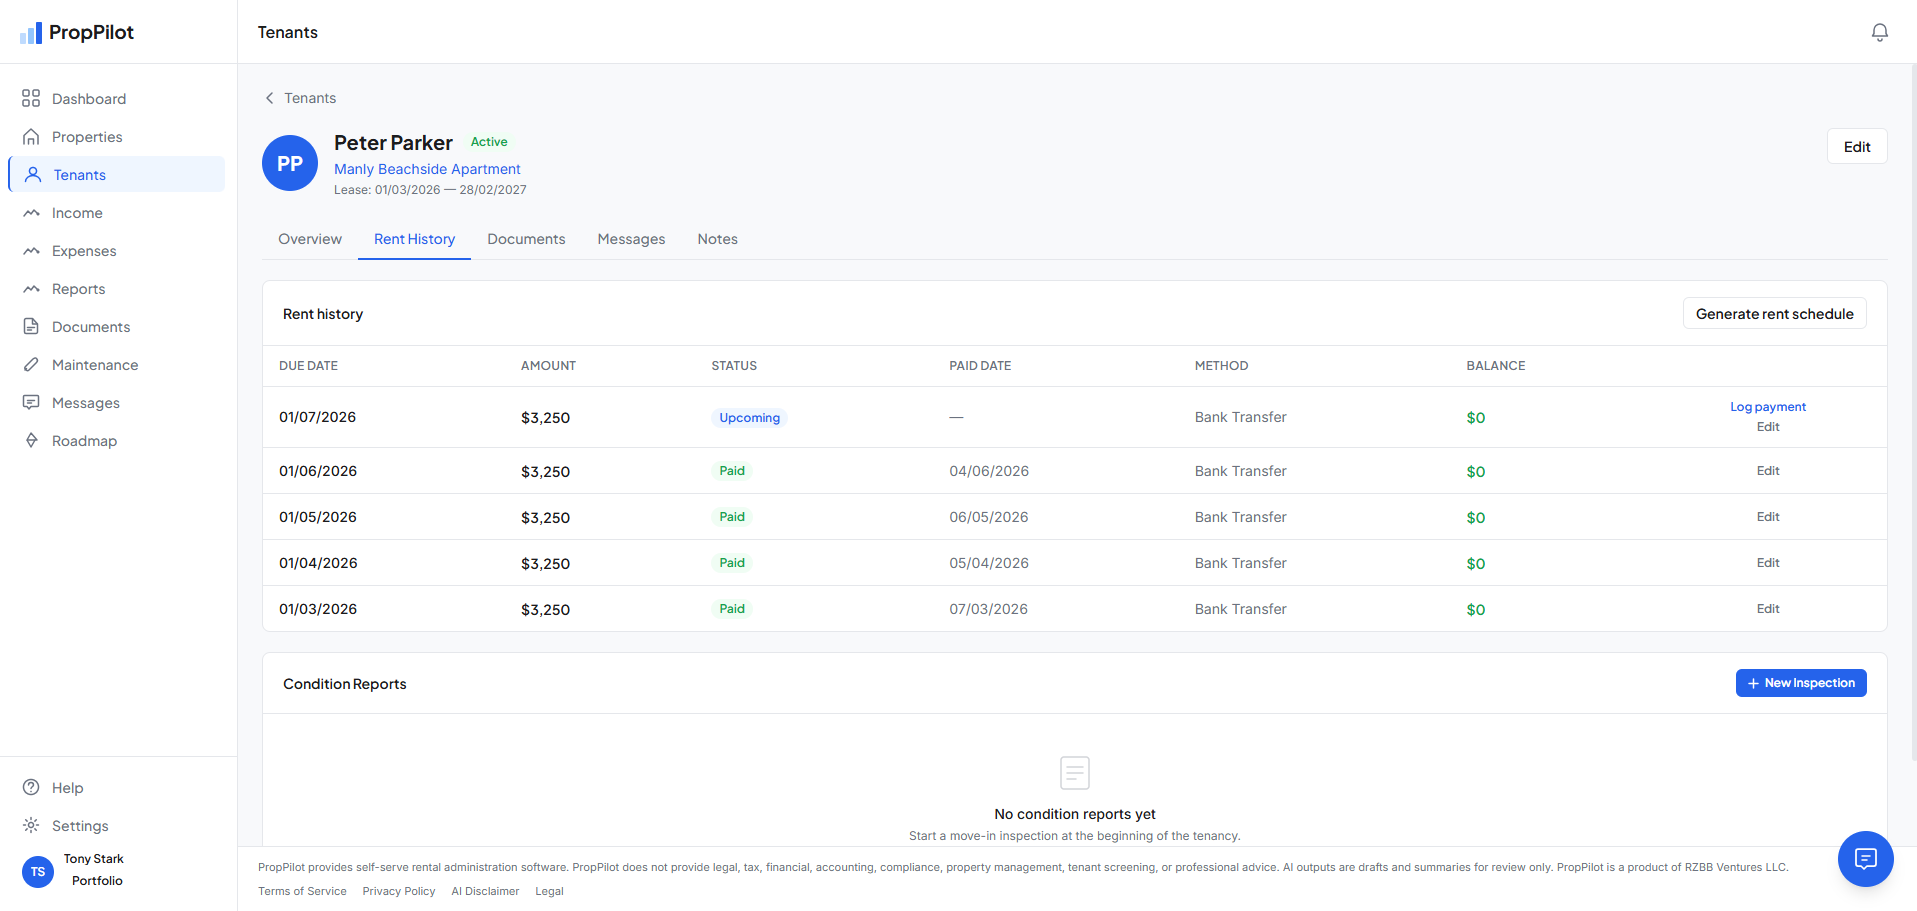1917x911 pixels.
Task: Open the Messages tab
Action: (x=631, y=239)
